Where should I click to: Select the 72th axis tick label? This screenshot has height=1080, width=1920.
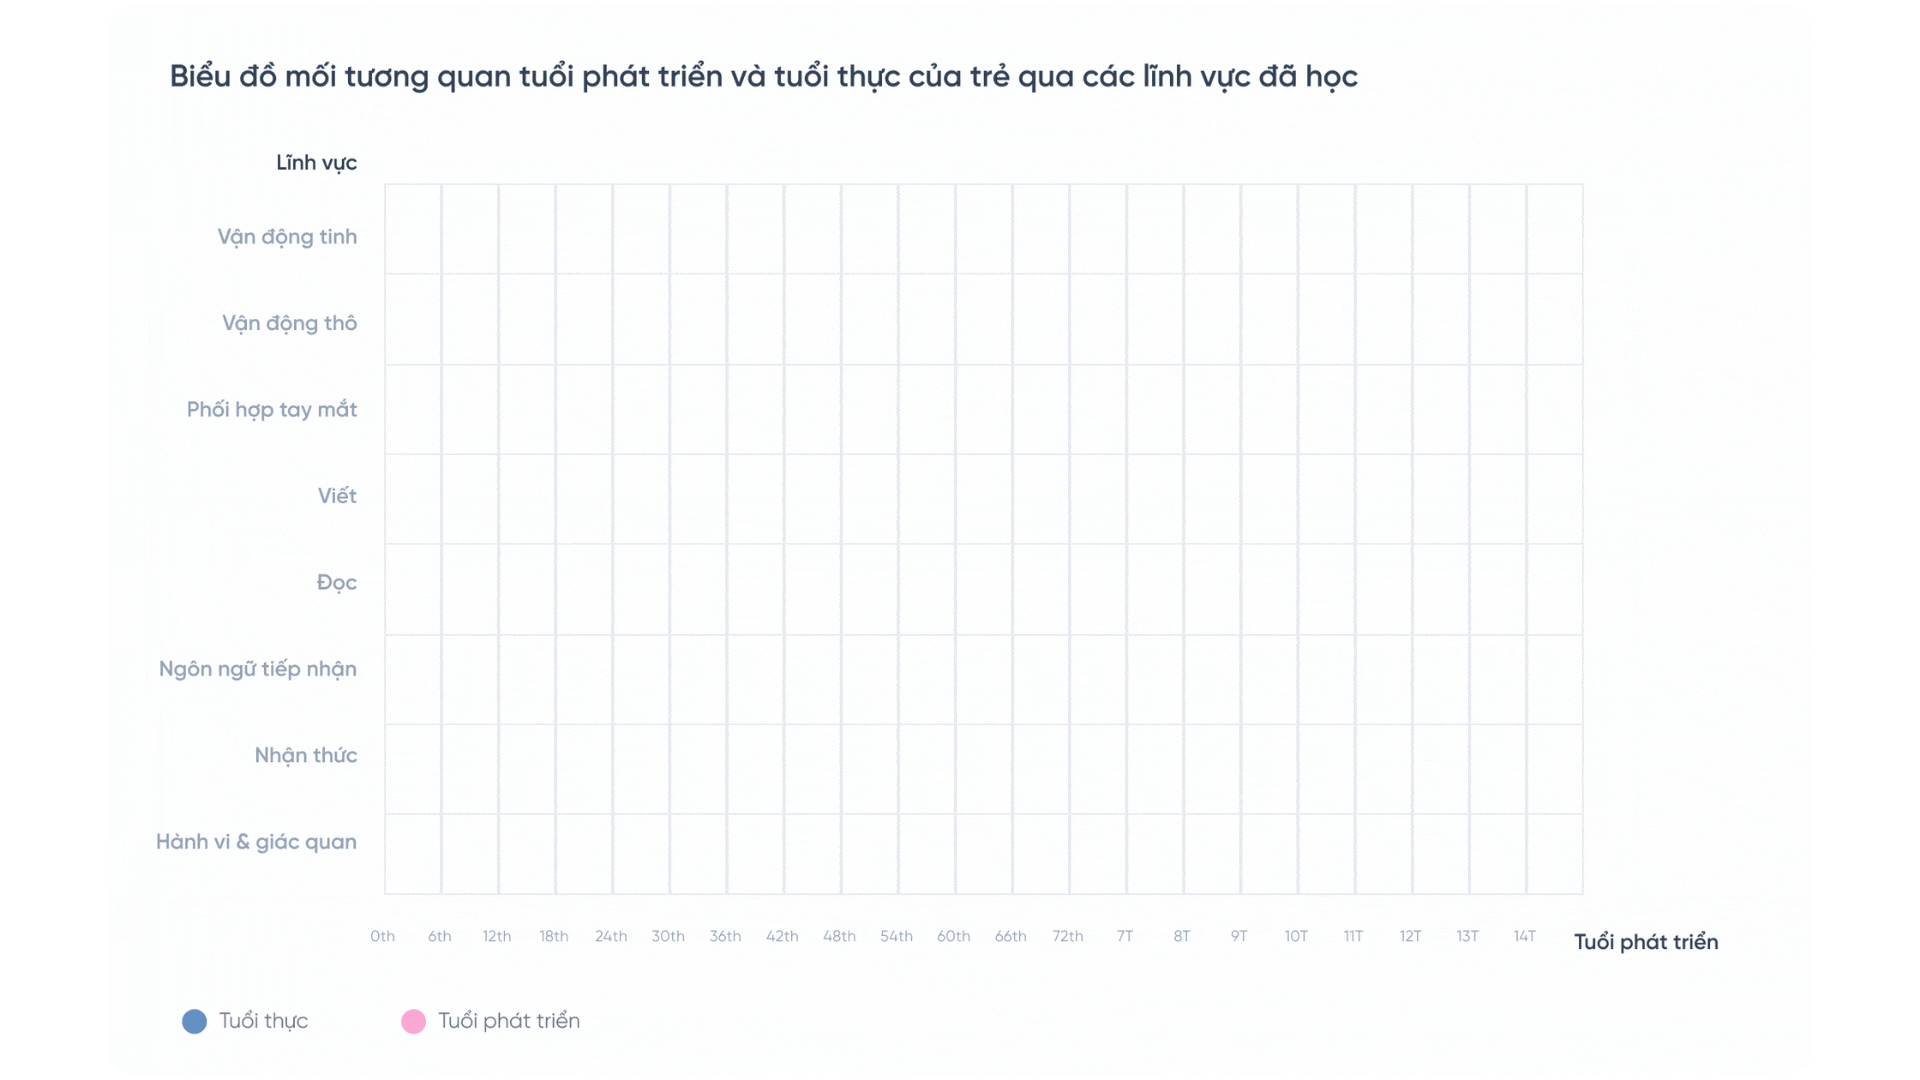1067,936
